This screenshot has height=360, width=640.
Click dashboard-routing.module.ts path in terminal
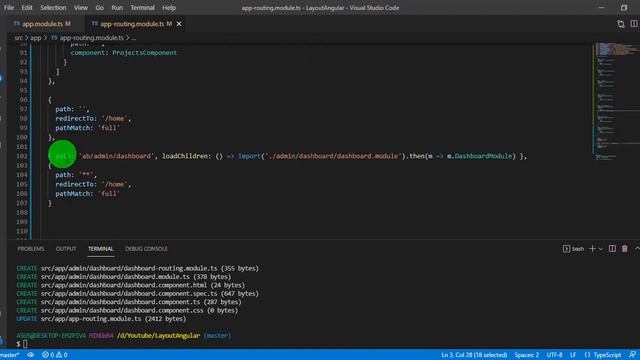pyautogui.click(x=129, y=269)
